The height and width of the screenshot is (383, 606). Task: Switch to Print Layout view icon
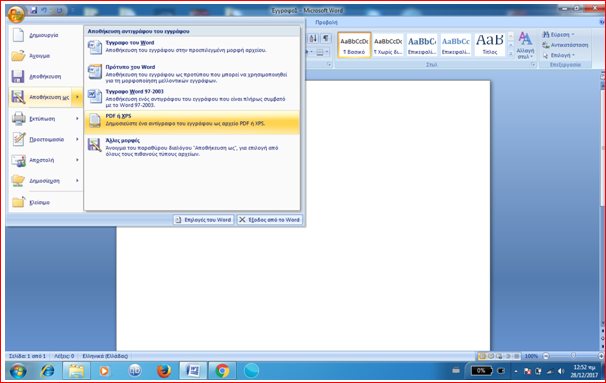482,356
